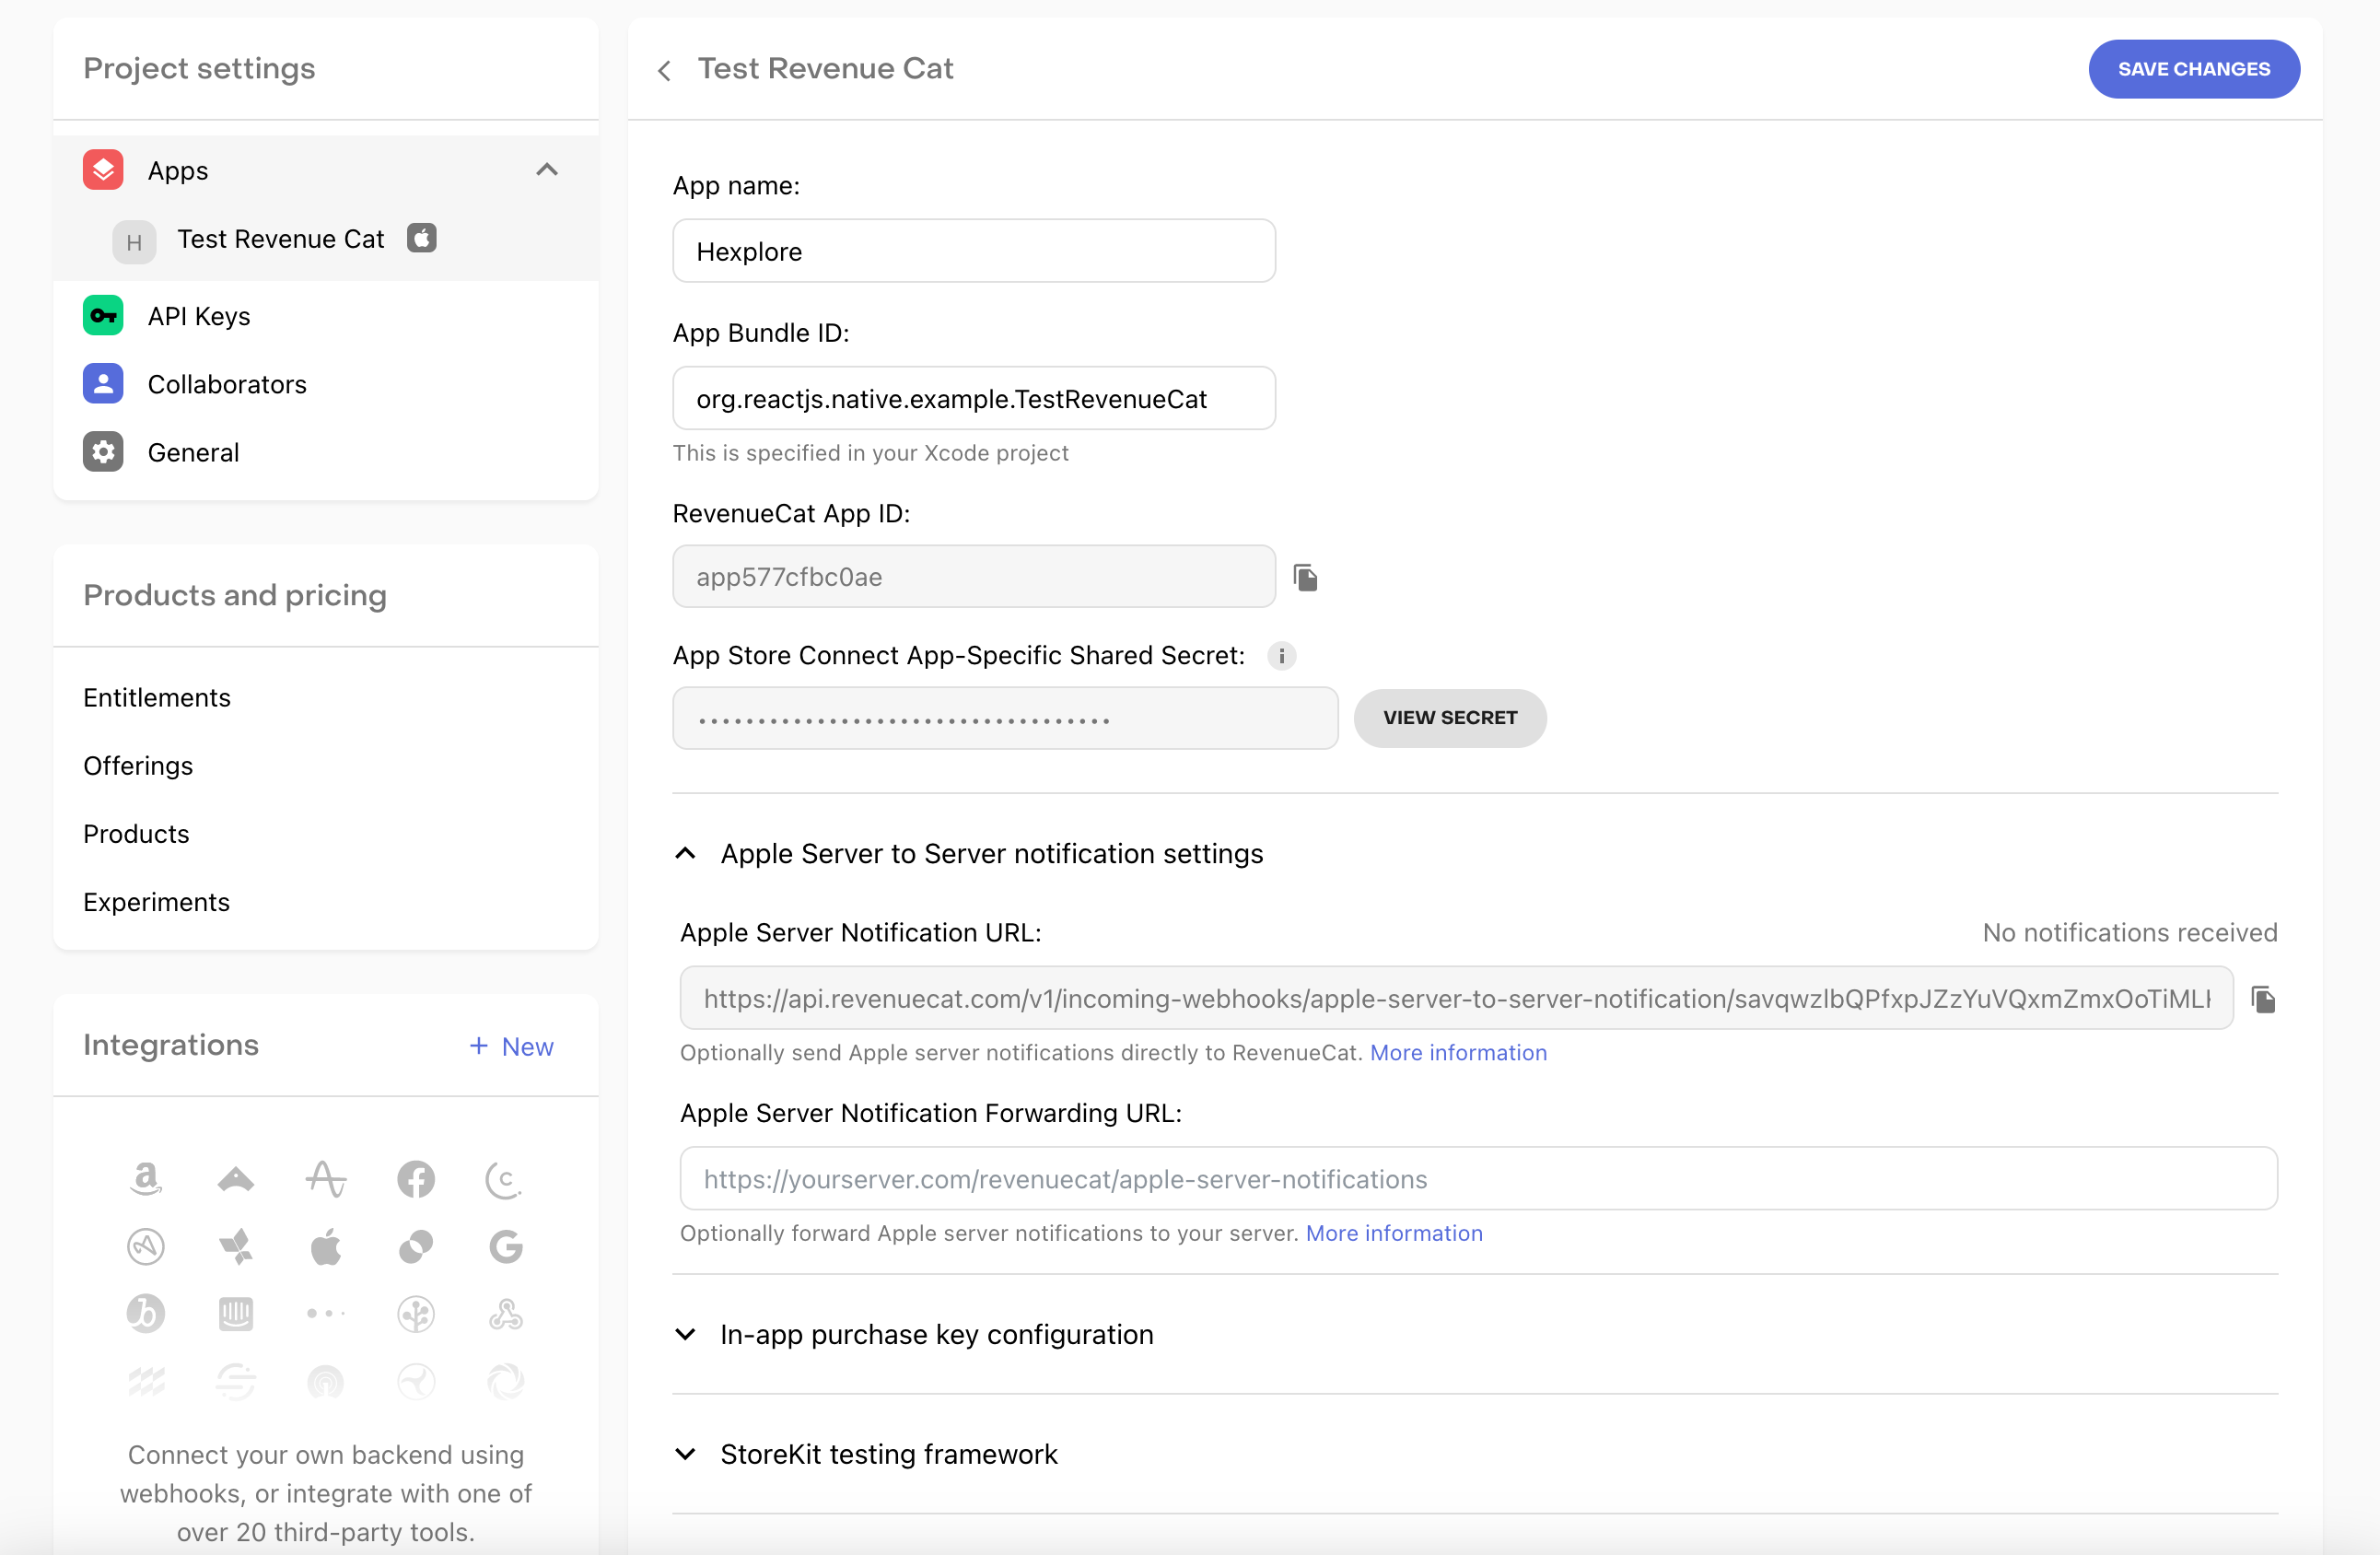Click the Mixpanel three-dots integration icon

click(326, 1314)
